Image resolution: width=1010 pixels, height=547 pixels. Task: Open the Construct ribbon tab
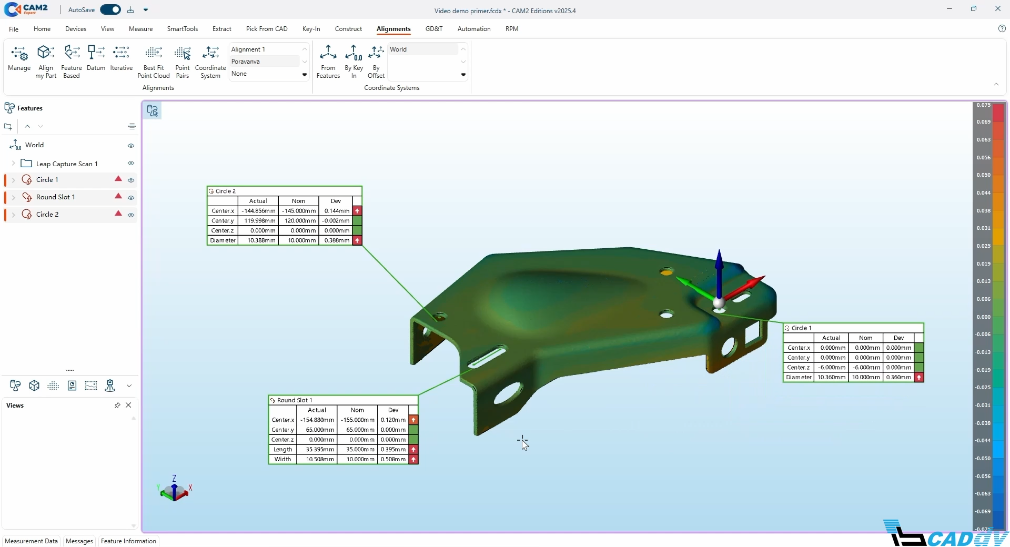click(x=348, y=29)
